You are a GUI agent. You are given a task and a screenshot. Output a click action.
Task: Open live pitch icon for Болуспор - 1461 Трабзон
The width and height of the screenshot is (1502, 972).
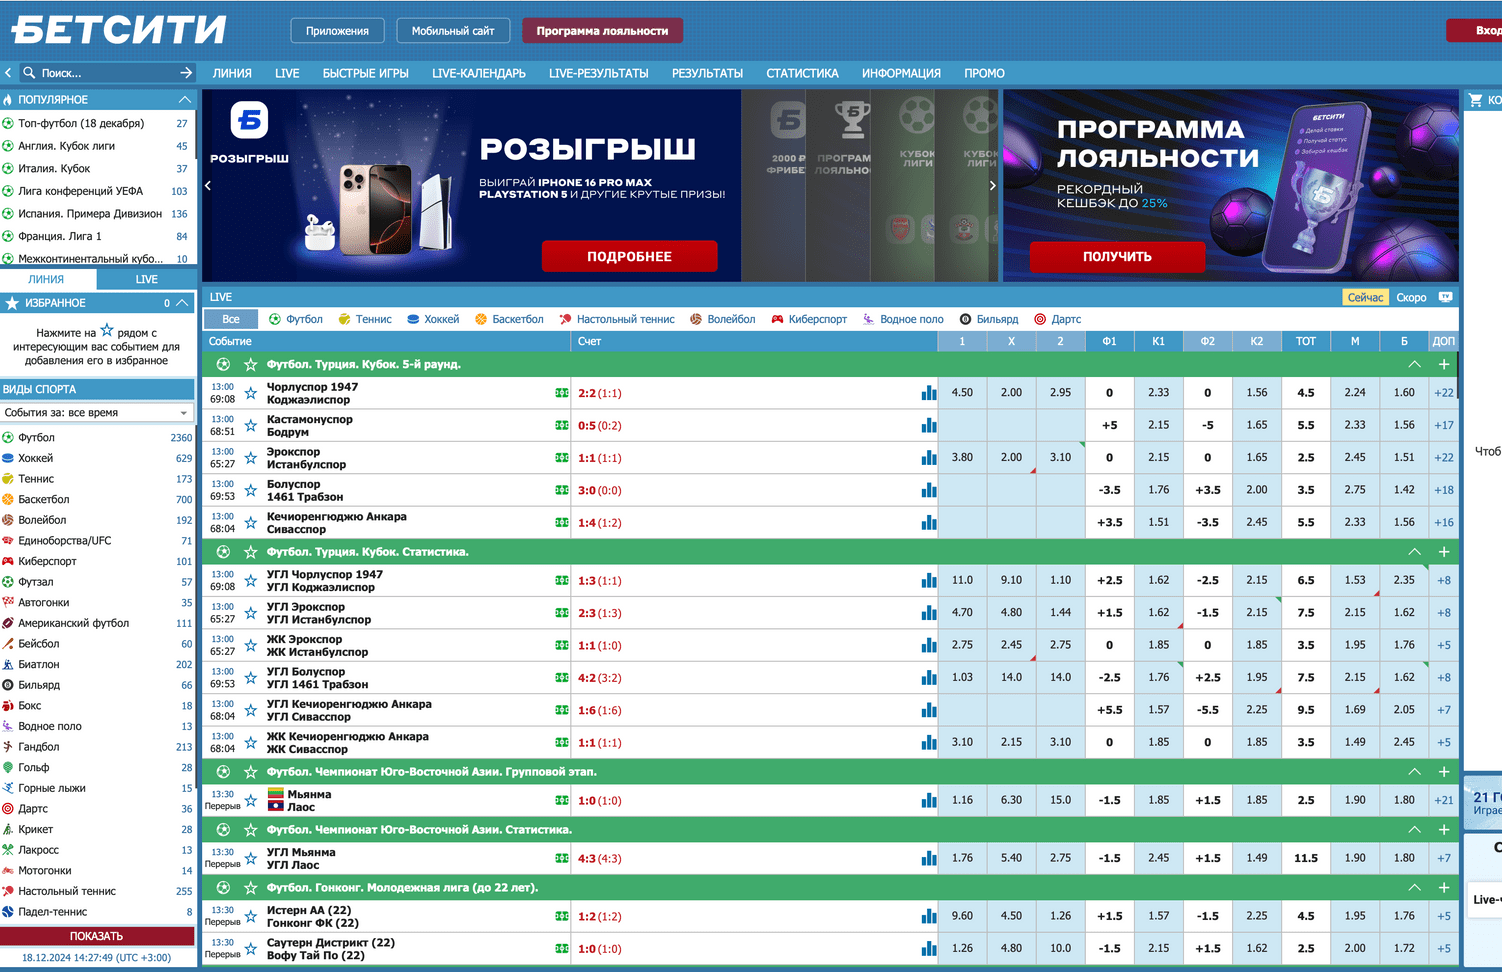[x=562, y=490]
